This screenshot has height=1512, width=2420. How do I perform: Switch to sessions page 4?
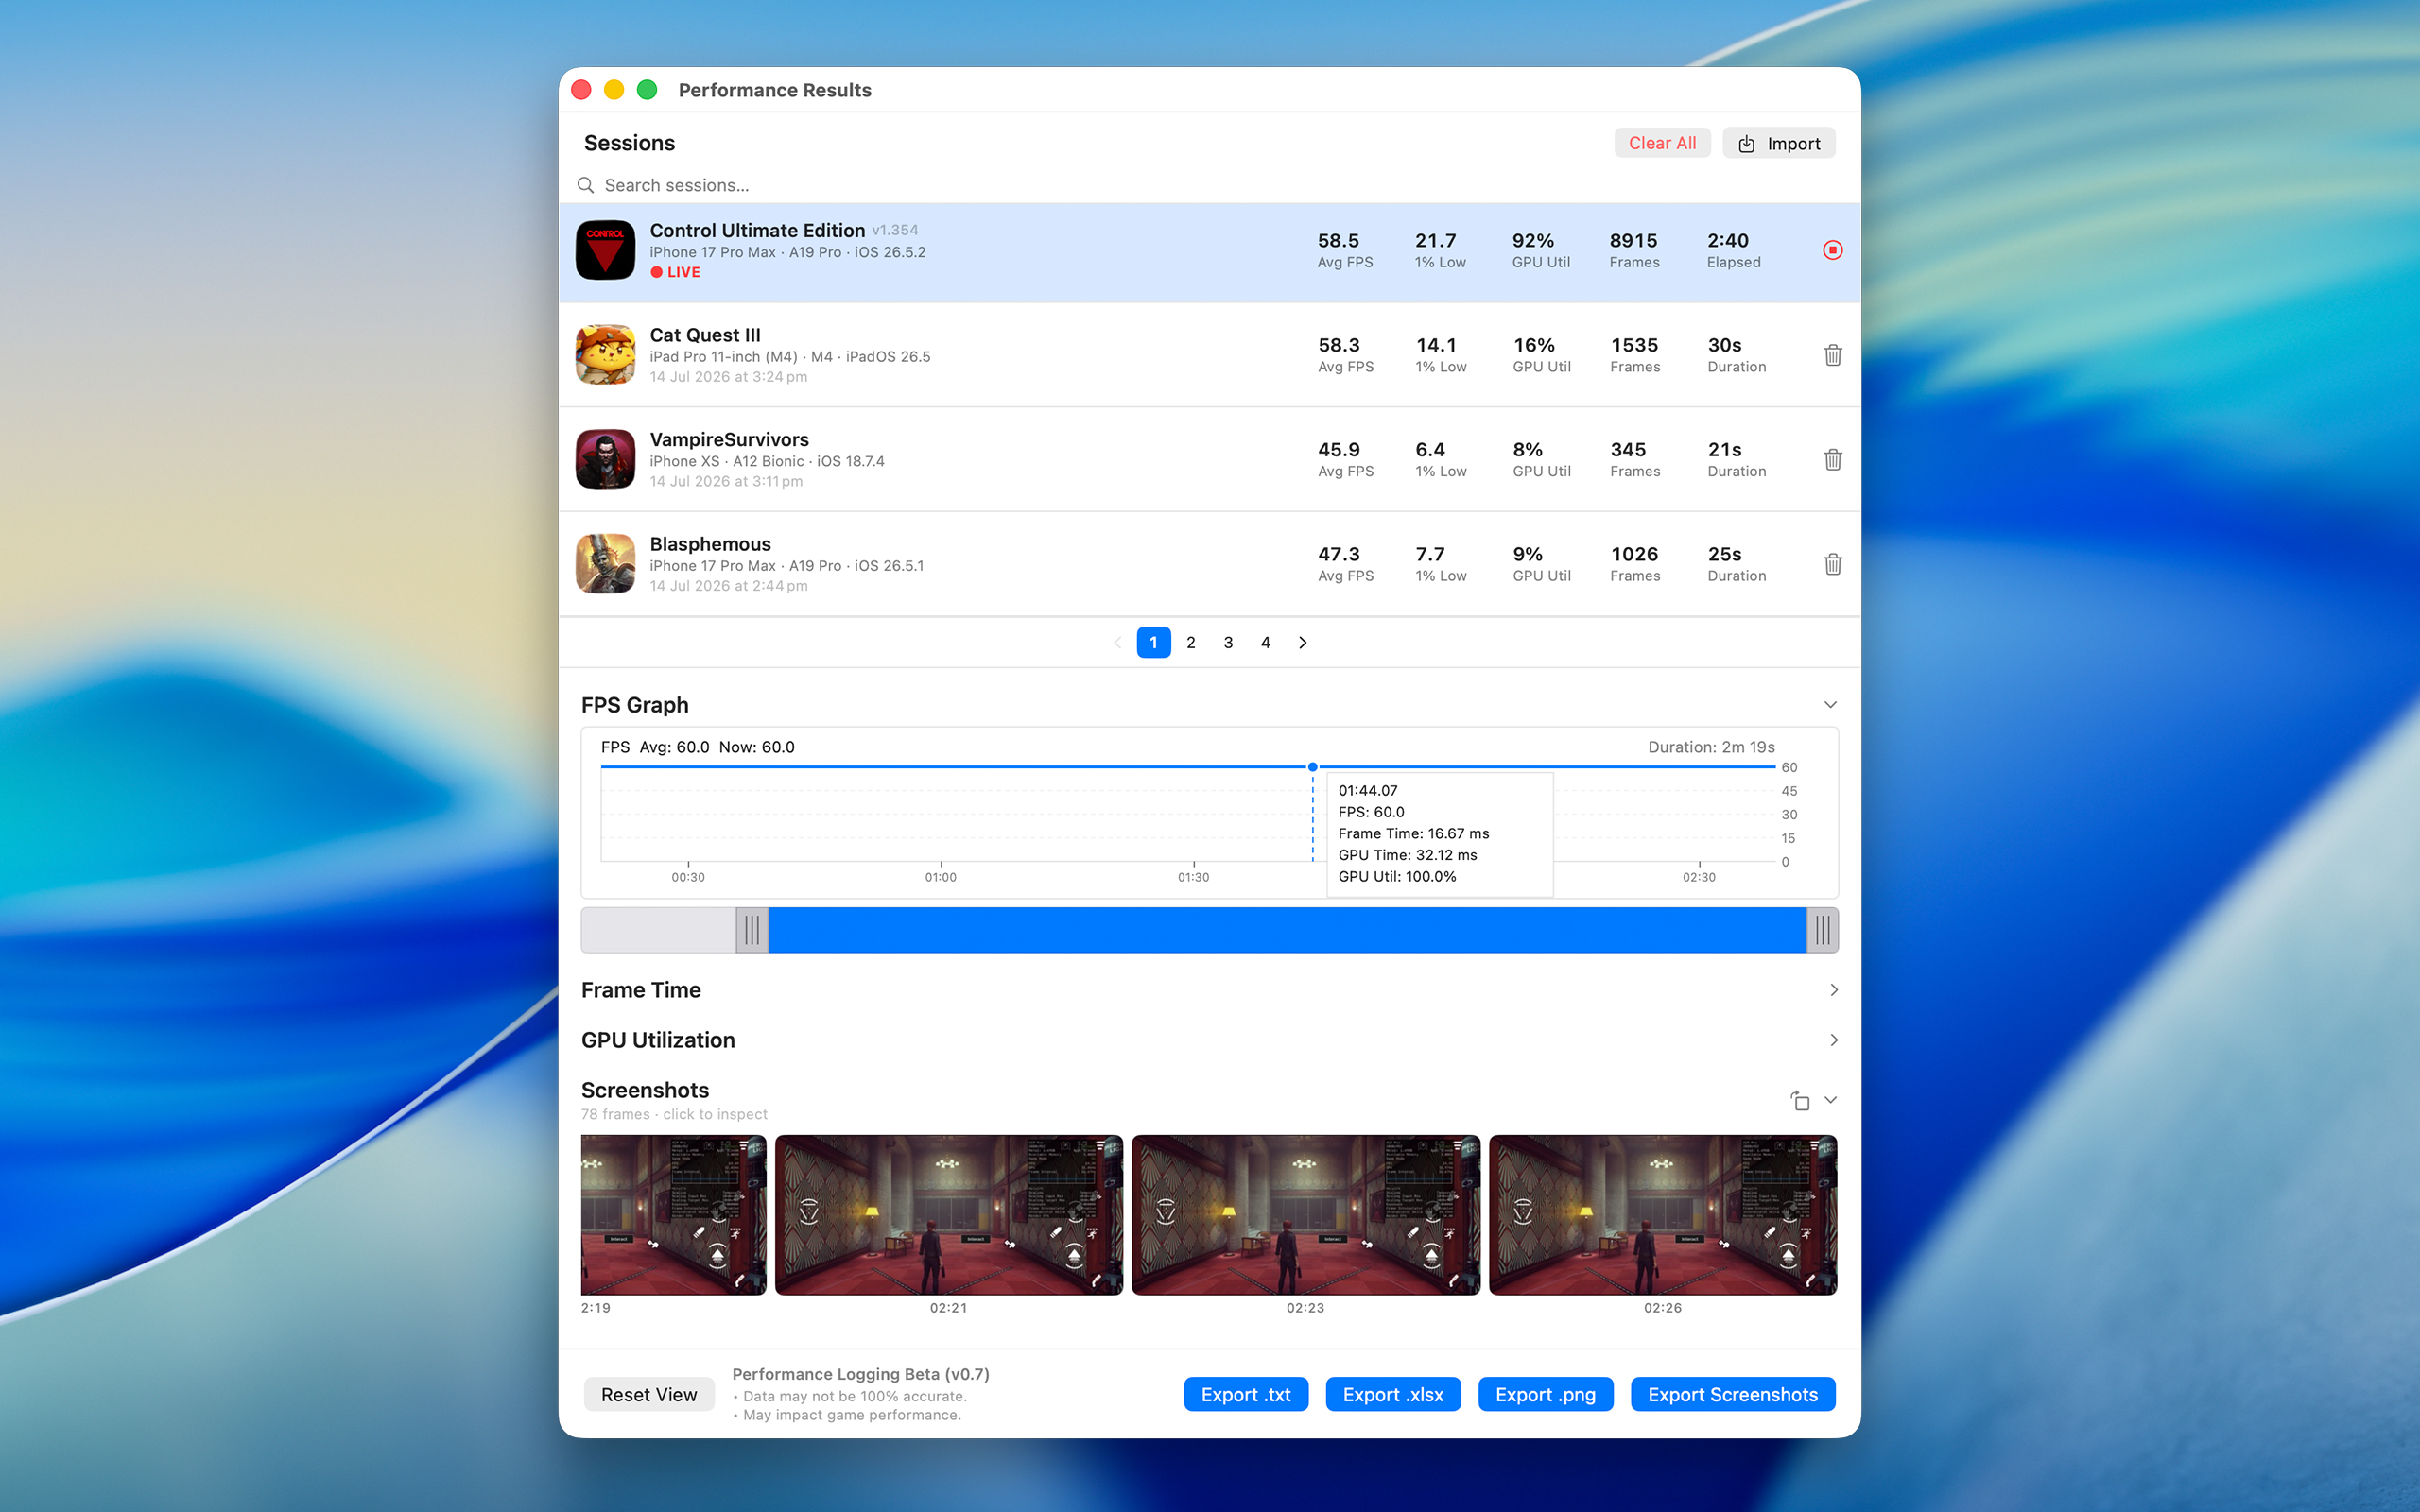point(1265,642)
